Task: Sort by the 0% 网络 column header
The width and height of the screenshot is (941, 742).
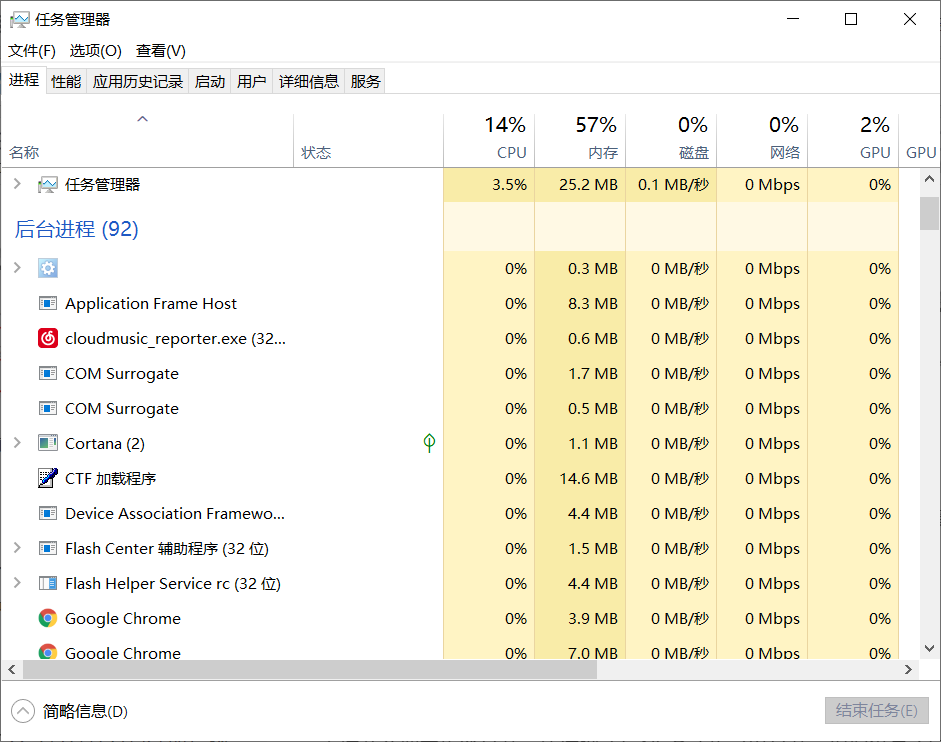Action: [762, 139]
